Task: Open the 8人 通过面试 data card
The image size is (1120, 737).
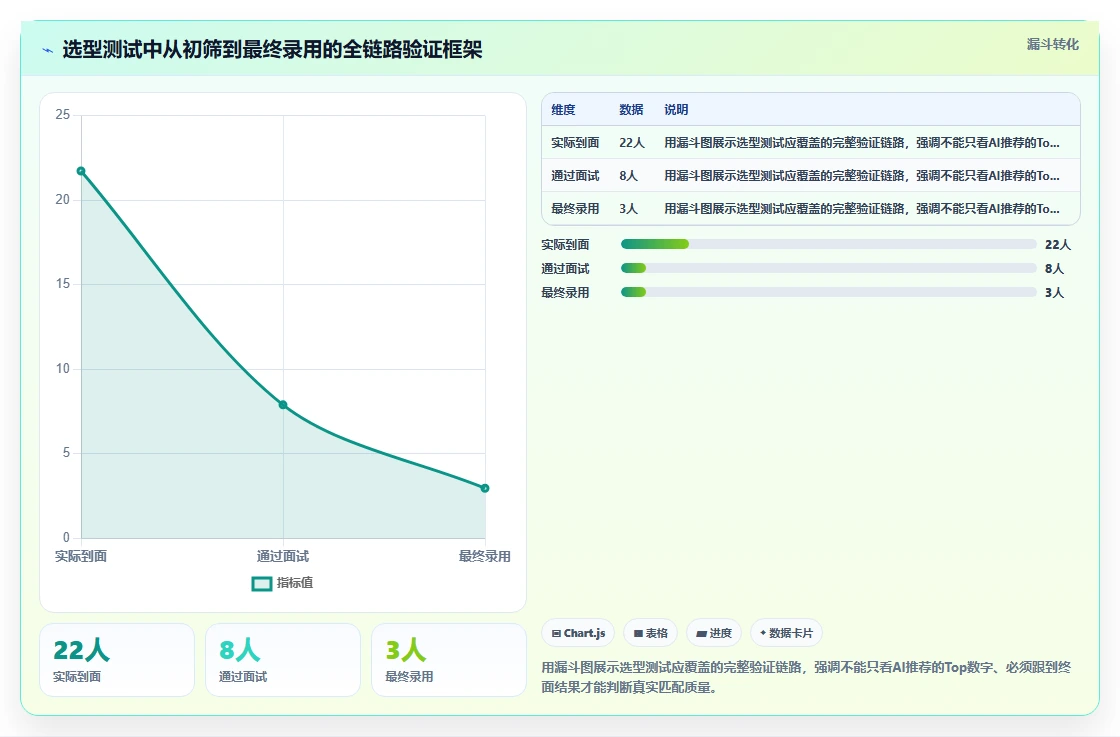Action: (x=283, y=660)
